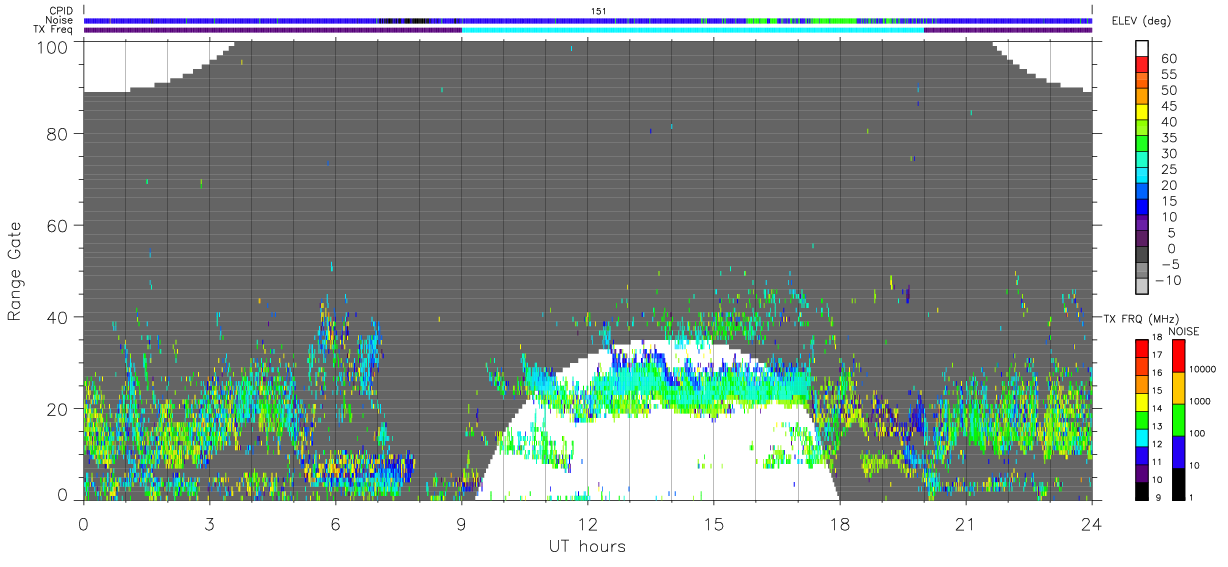Viewport: 1228px width, 567px height.
Task: Click the x-axis tick label '18'
Action: point(839,524)
